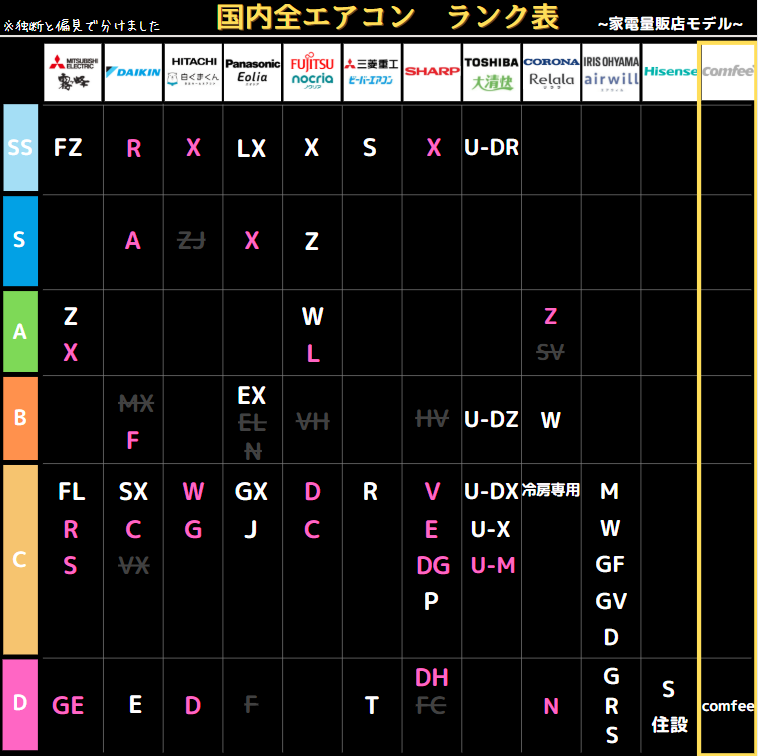
Task: Select the pink F under Daikin
Action: (x=133, y=440)
